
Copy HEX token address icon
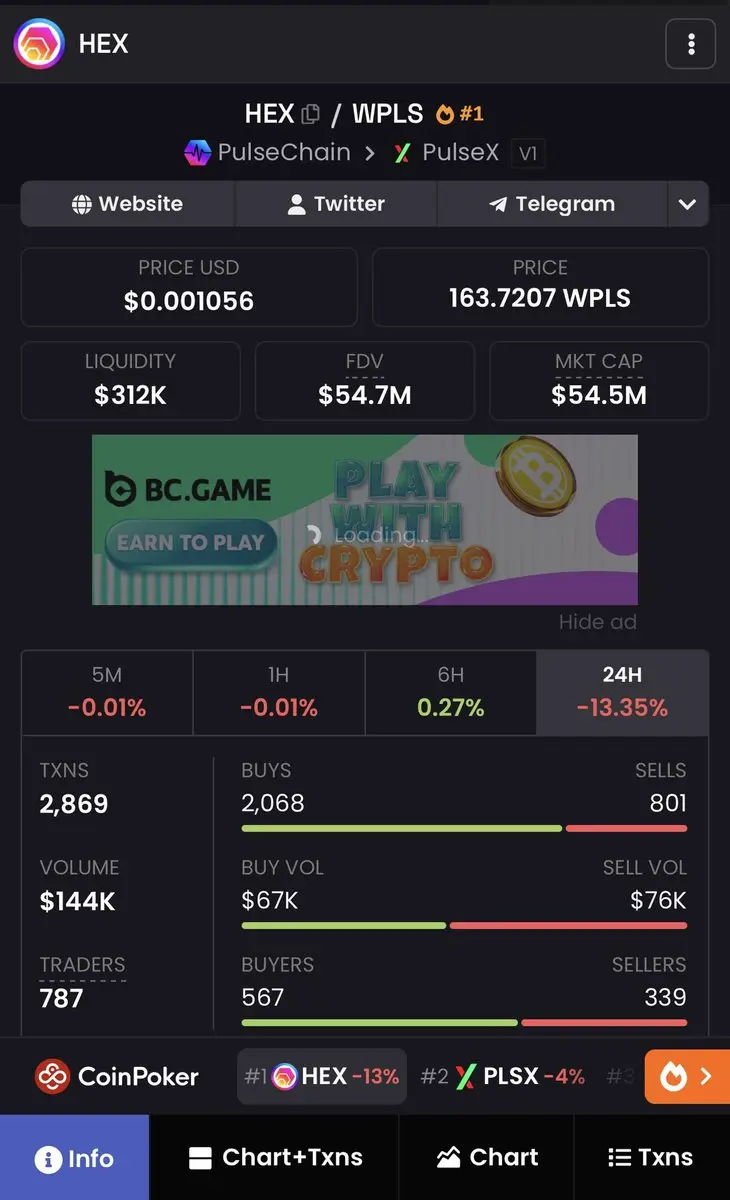coord(310,114)
